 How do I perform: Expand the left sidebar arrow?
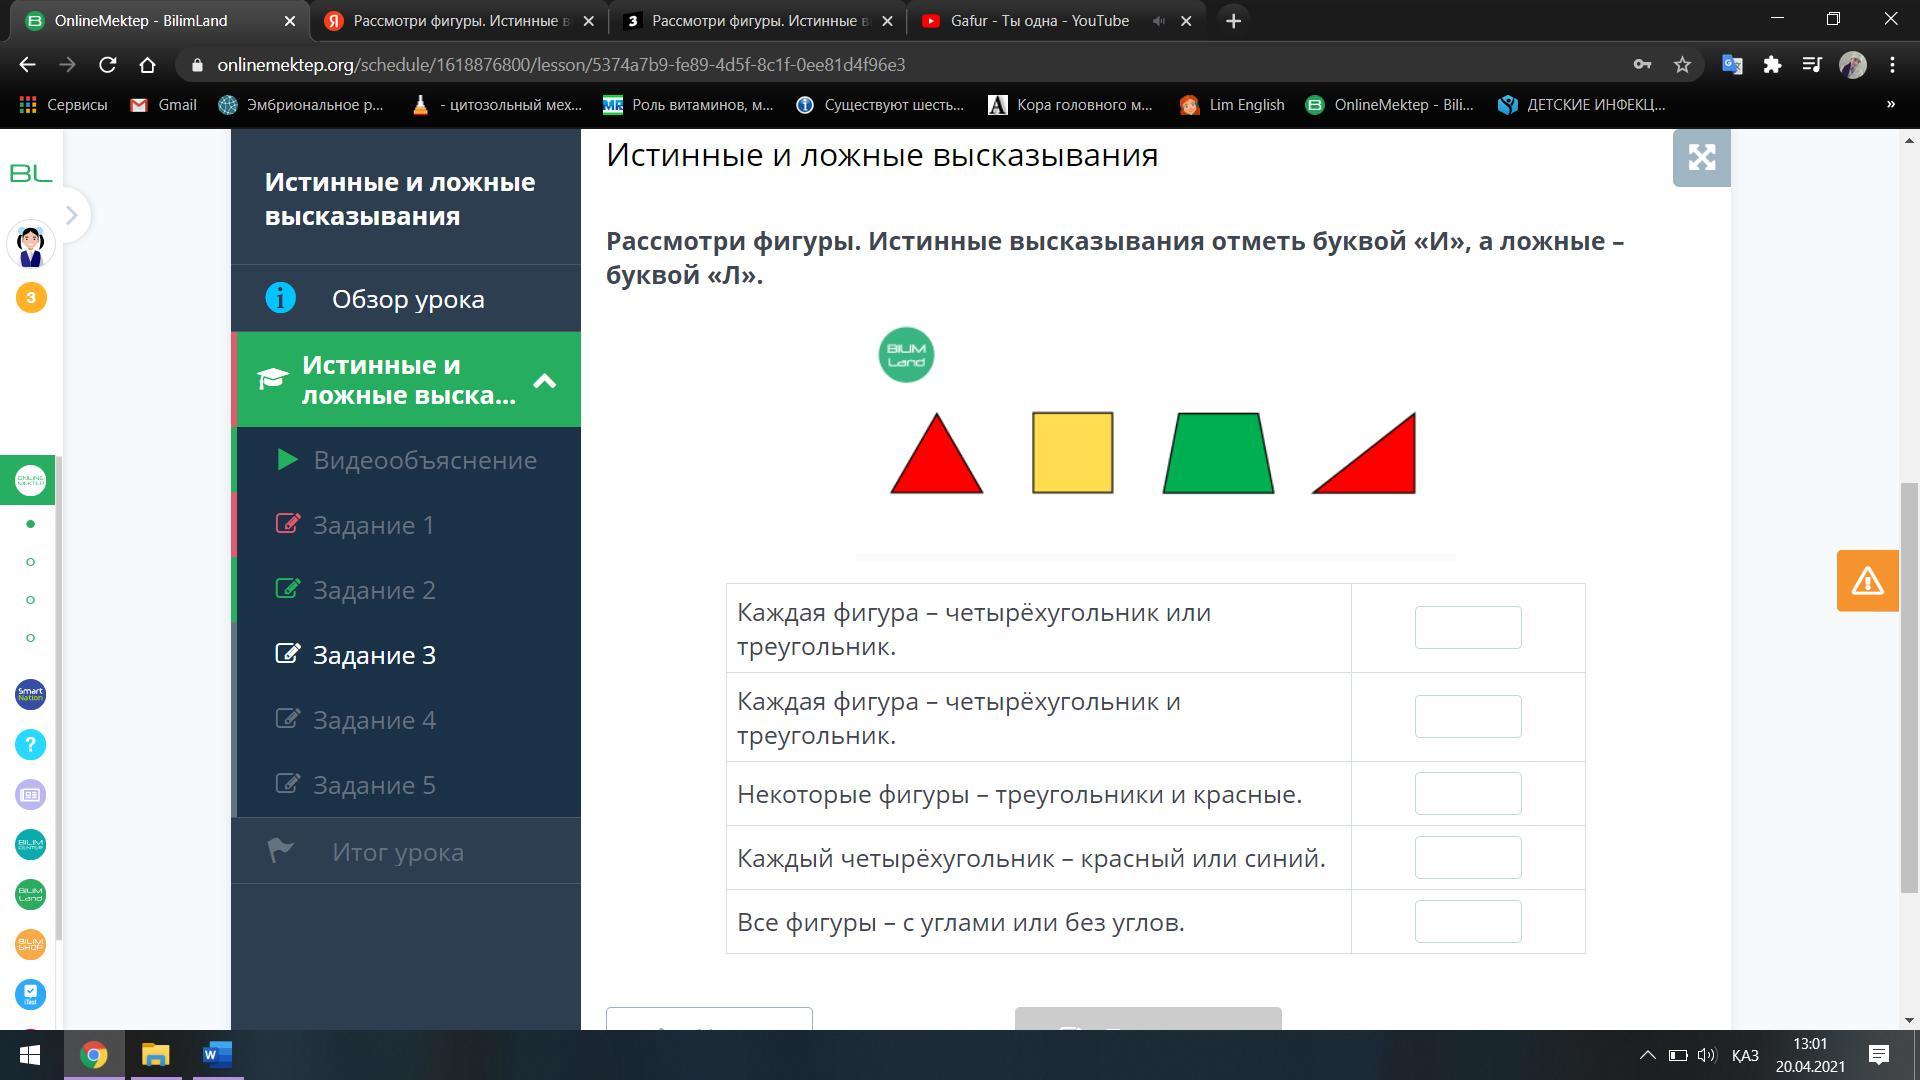tap(71, 215)
